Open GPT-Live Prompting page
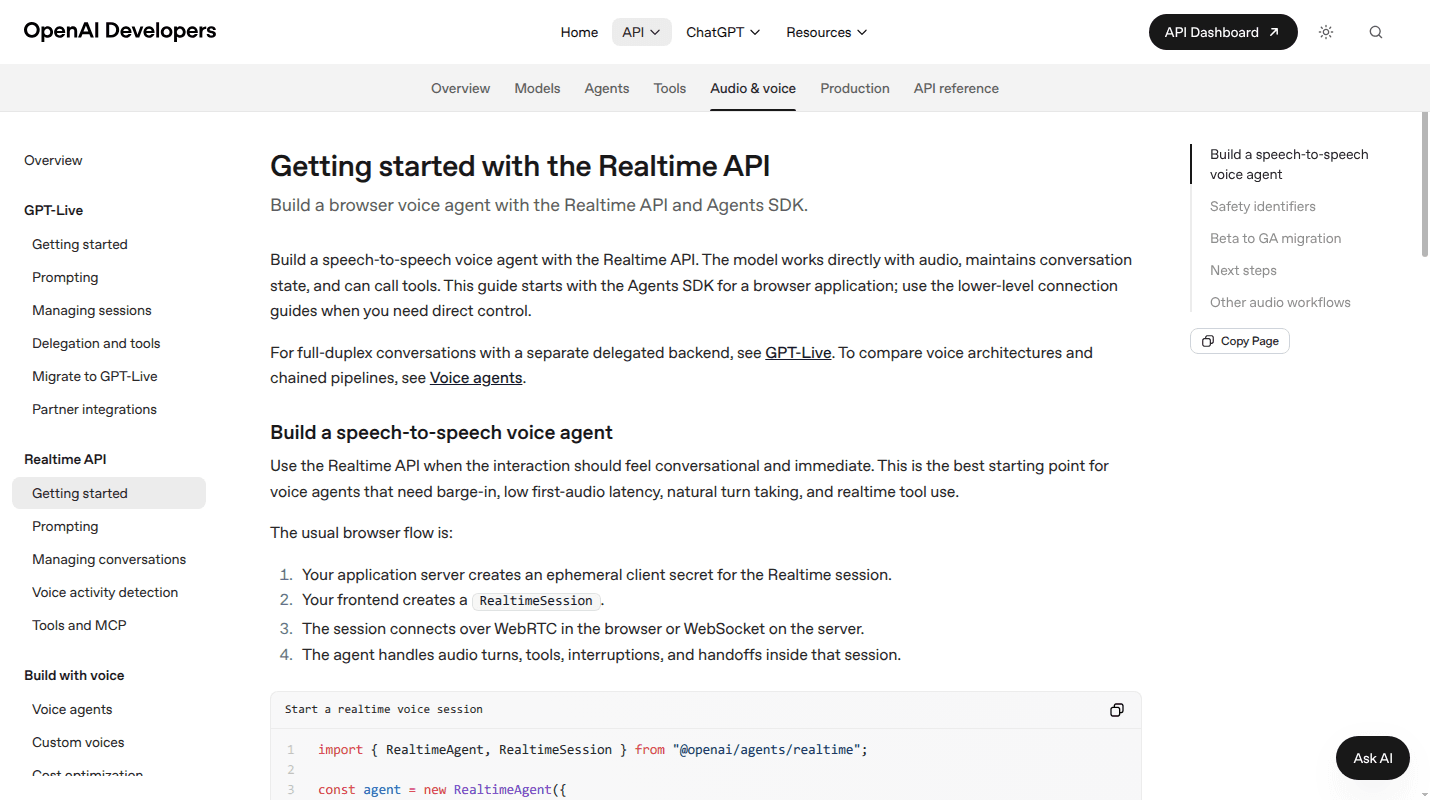The height and width of the screenshot is (800, 1440). pyautogui.click(x=65, y=277)
